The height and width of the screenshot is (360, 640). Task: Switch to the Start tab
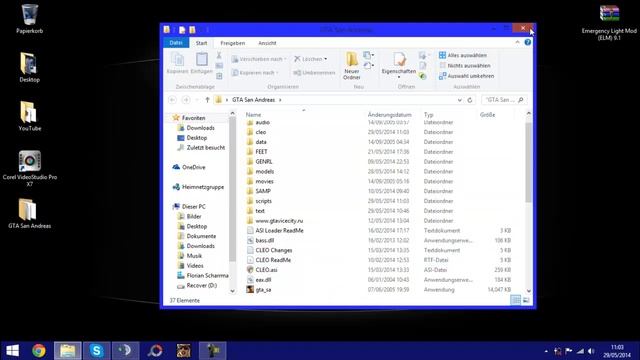pos(201,43)
